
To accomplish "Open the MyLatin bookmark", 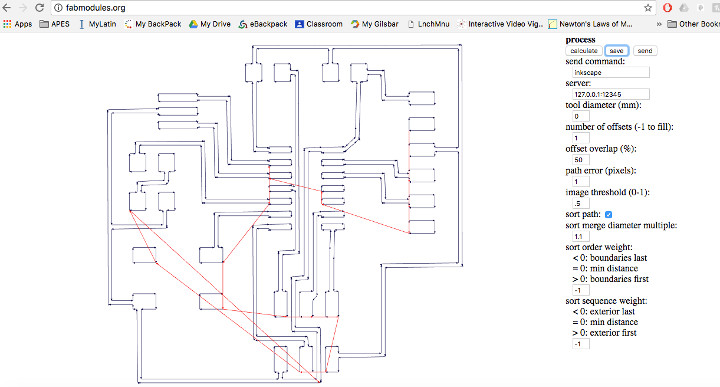I will [x=97, y=24].
